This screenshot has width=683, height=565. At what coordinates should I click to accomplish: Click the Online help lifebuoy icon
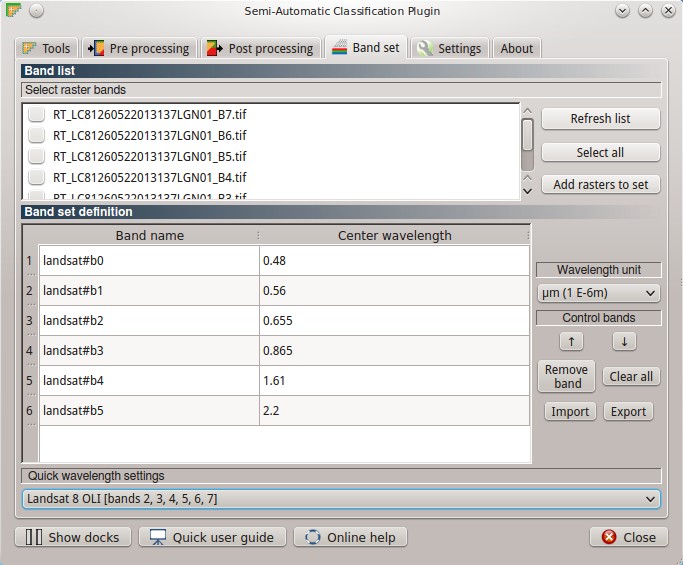[x=312, y=537]
